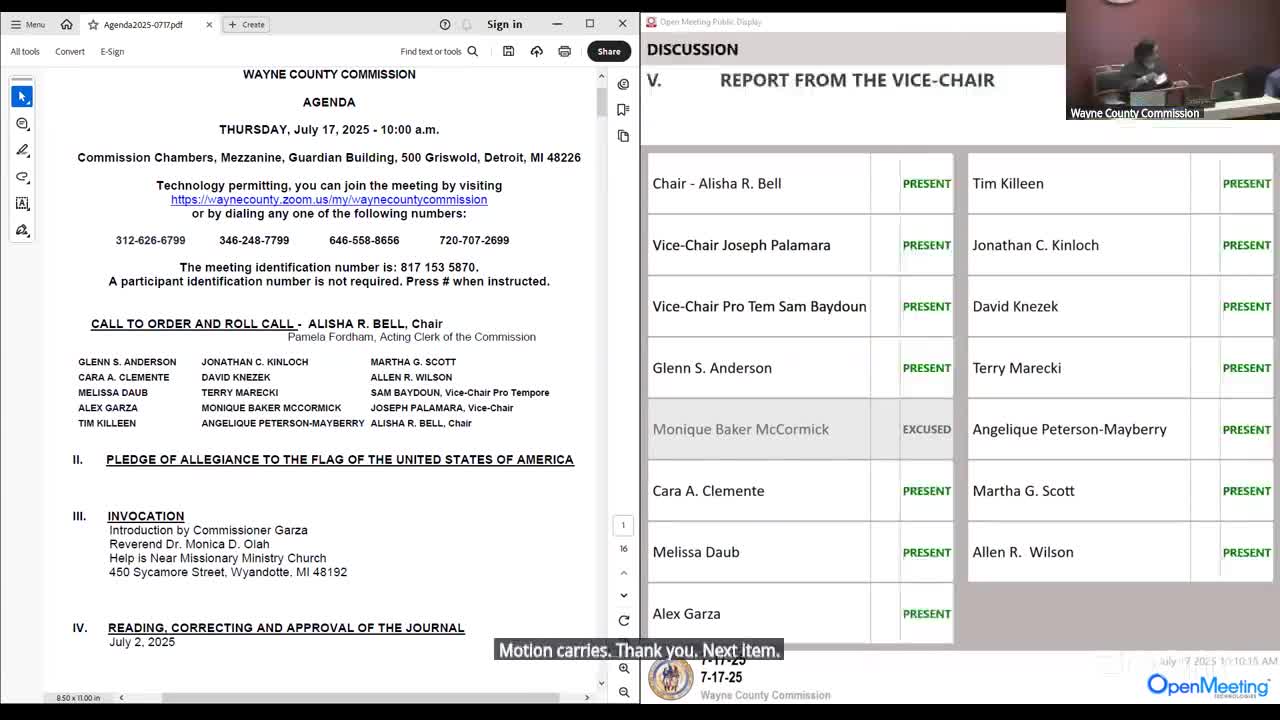This screenshot has height=720, width=1280.
Task: Open the page thumbnails panel icon
Action: [623, 136]
